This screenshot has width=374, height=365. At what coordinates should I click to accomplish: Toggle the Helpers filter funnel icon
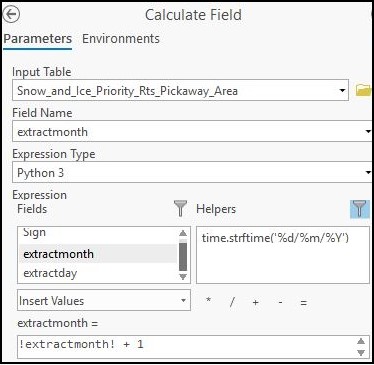(x=360, y=209)
